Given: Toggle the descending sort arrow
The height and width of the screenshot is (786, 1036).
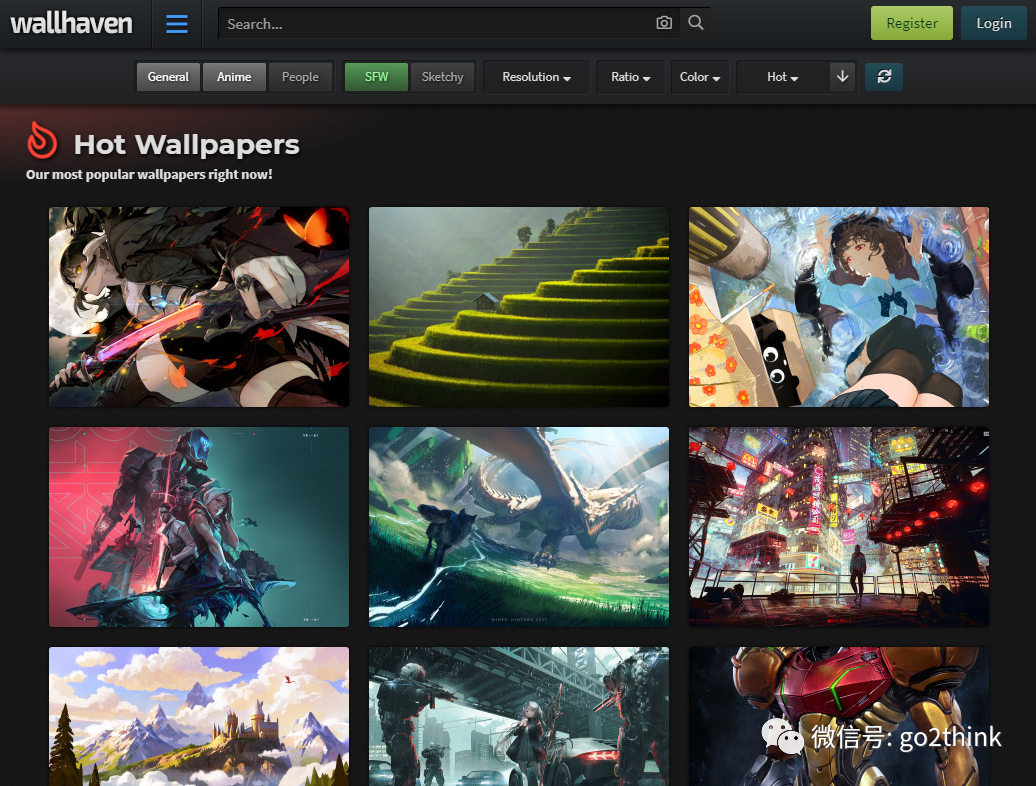Looking at the screenshot, I should click(842, 77).
